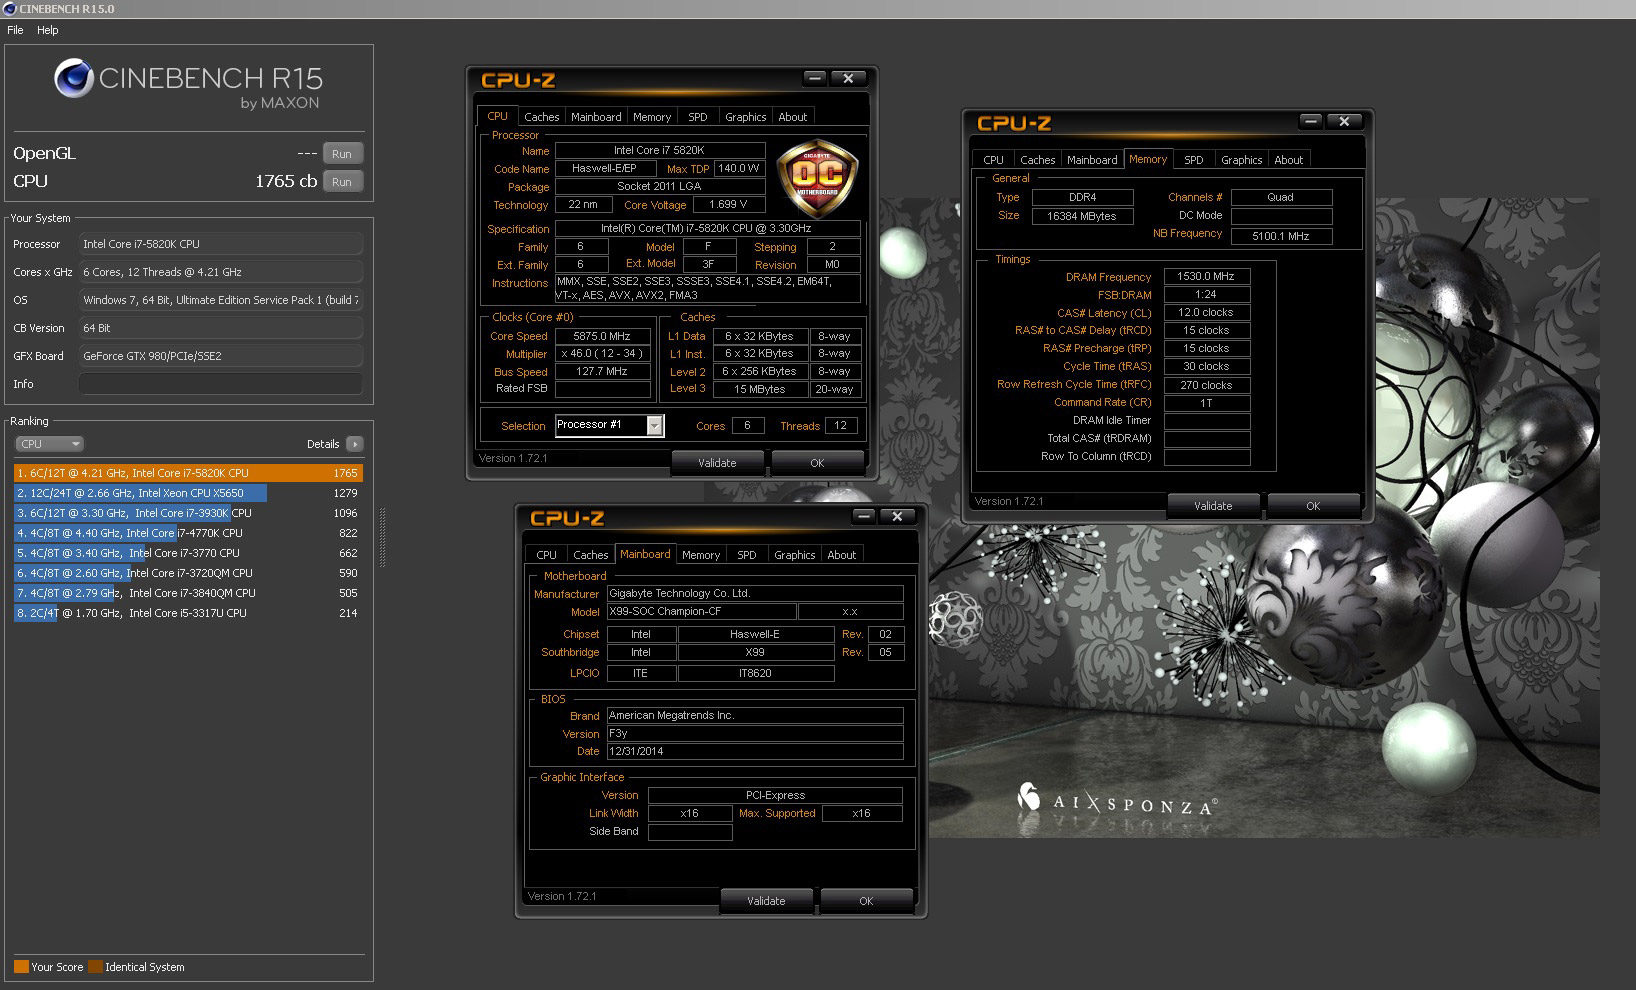
Task: Click the multiplier value x 46.0
Action: coord(602,354)
